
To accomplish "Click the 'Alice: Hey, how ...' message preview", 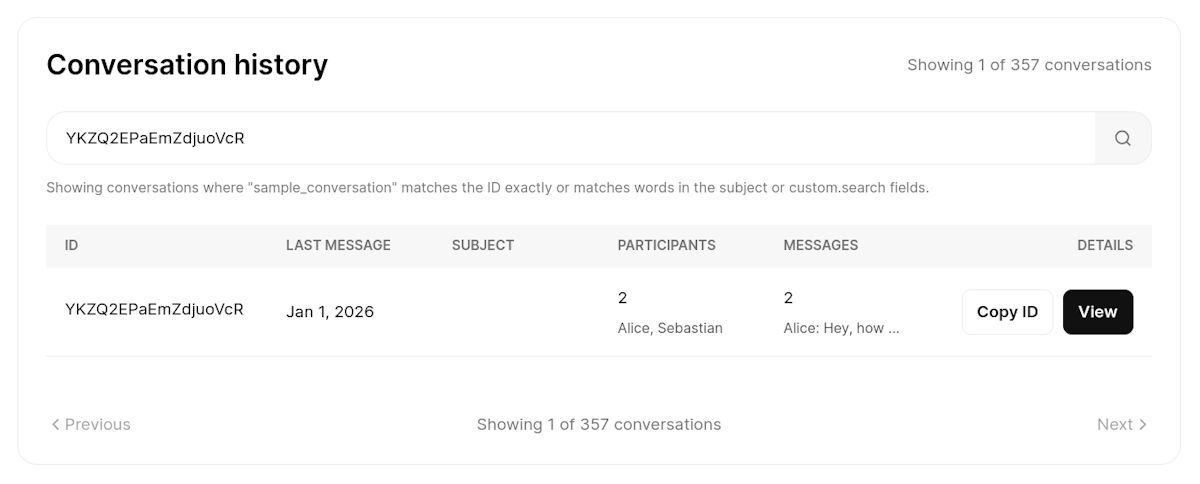I will (842, 328).
